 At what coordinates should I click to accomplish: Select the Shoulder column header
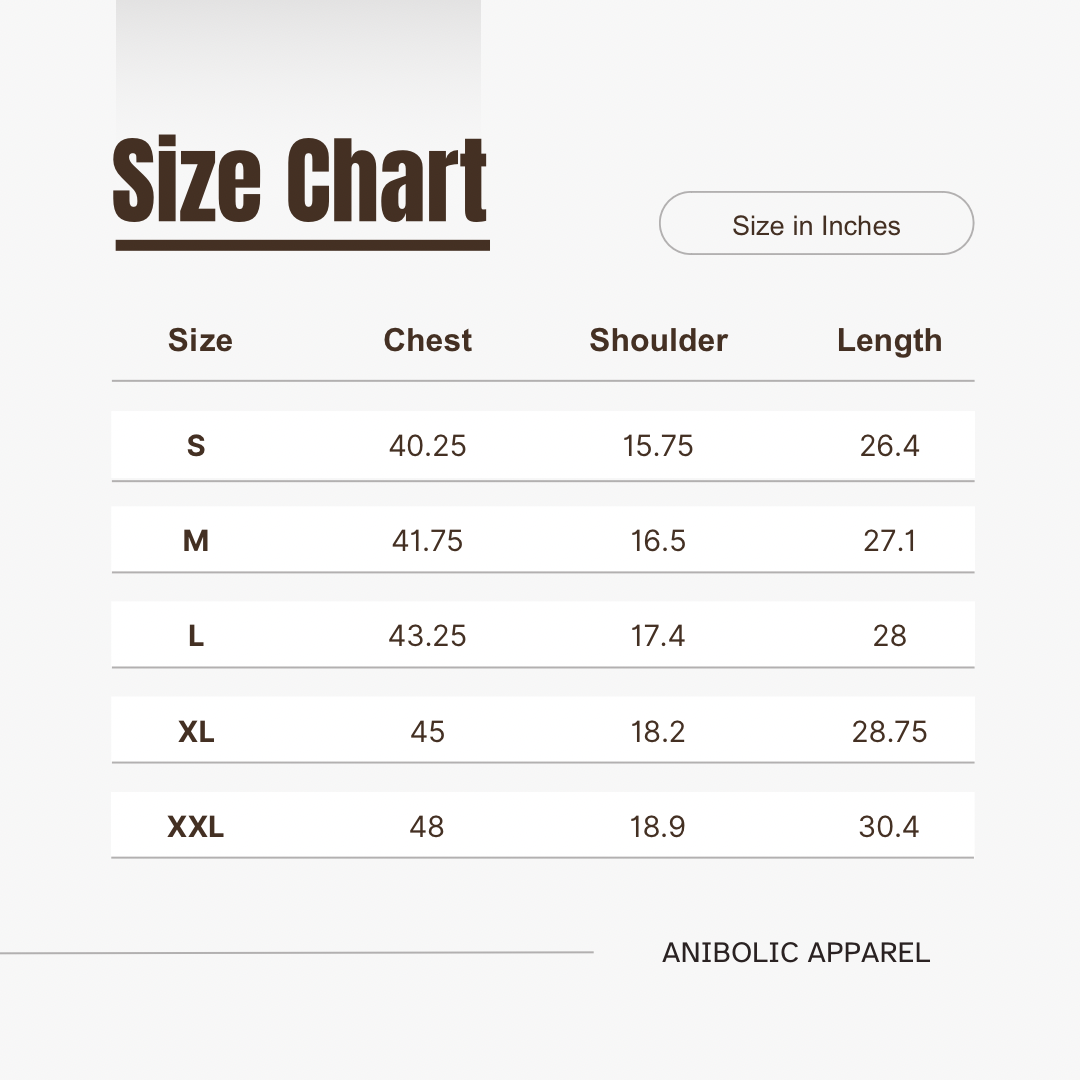[658, 340]
